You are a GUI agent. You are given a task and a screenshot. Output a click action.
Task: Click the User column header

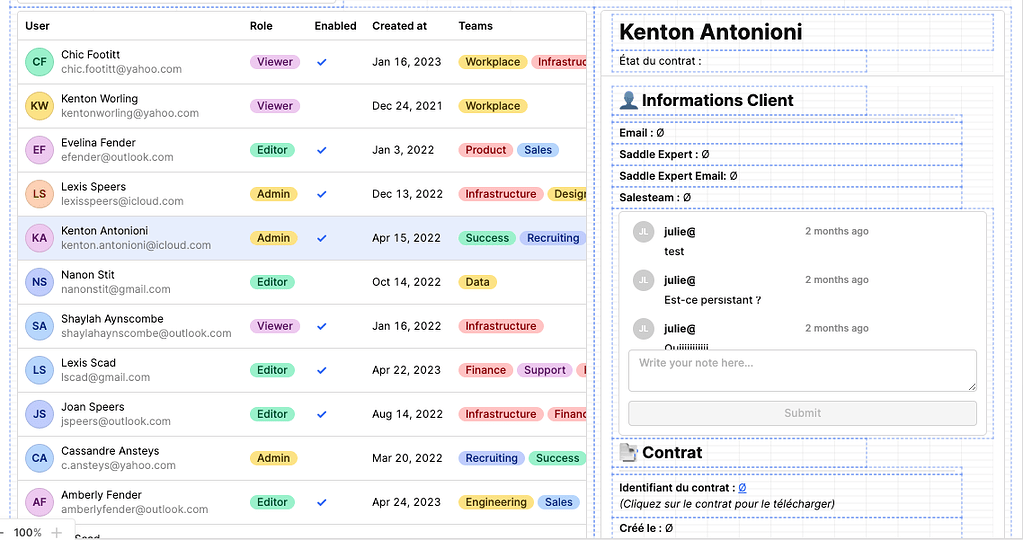(37, 26)
